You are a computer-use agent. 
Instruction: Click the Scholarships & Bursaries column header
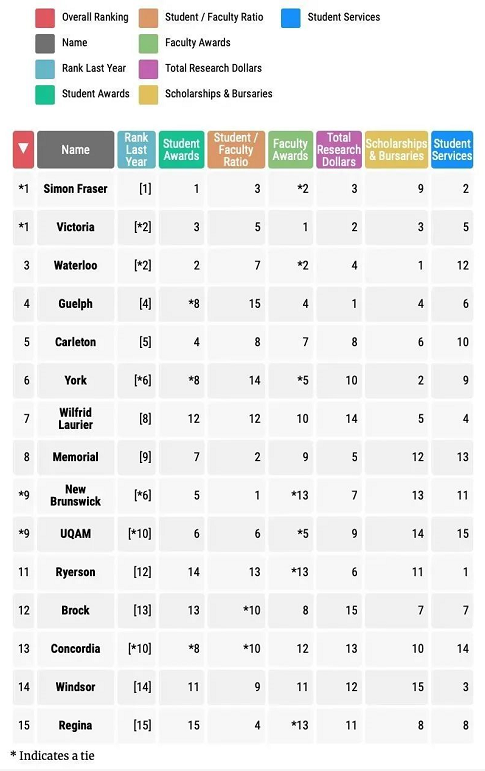click(x=396, y=149)
